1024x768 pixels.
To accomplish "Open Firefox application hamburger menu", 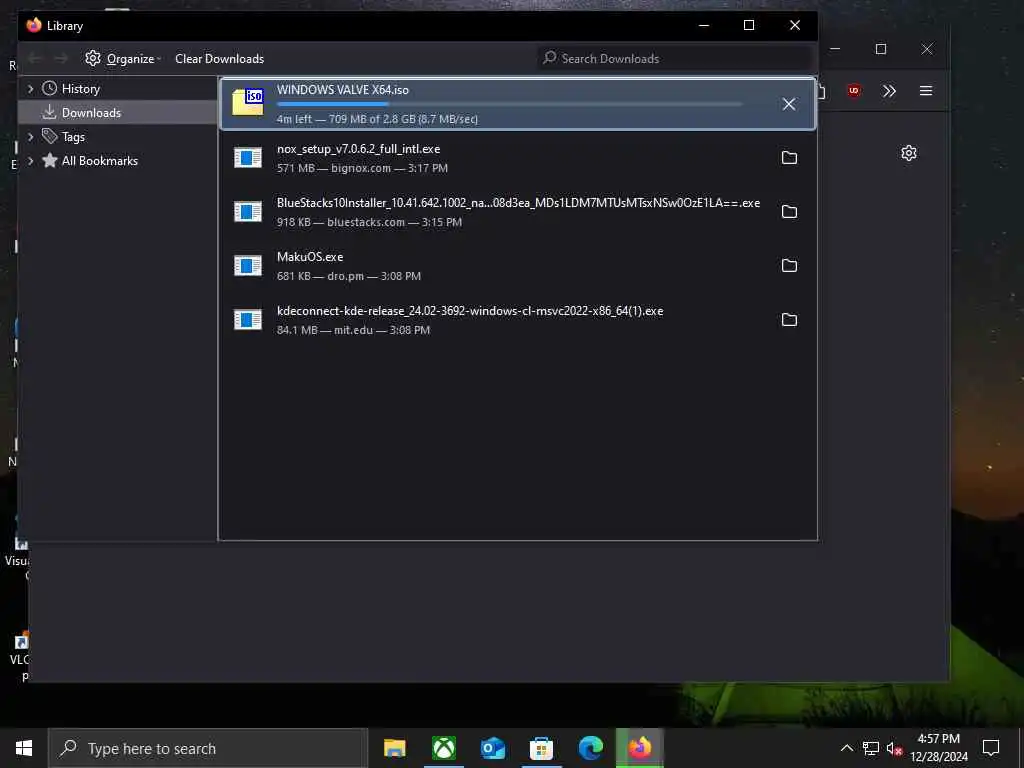I will coord(926,91).
